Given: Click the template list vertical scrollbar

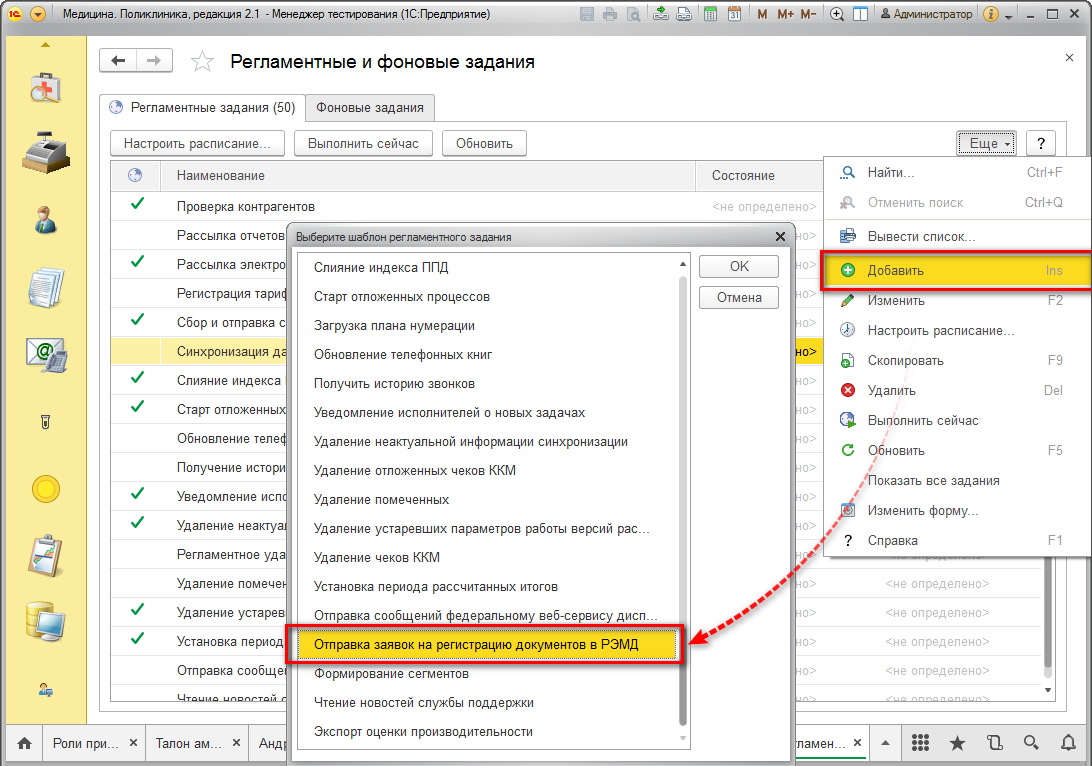Looking at the screenshot, I should point(682,498).
